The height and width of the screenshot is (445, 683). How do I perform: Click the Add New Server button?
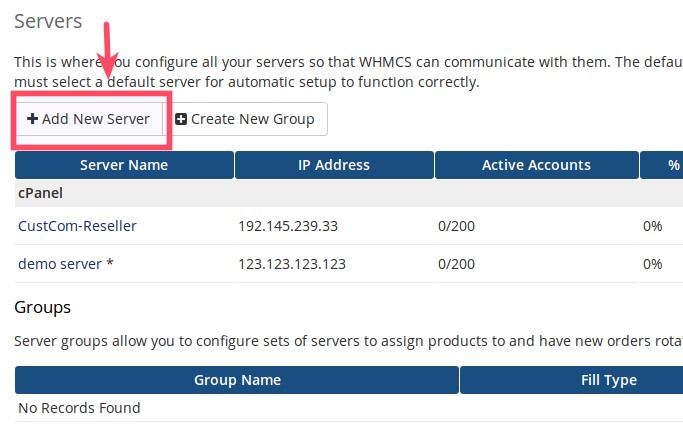[89, 119]
